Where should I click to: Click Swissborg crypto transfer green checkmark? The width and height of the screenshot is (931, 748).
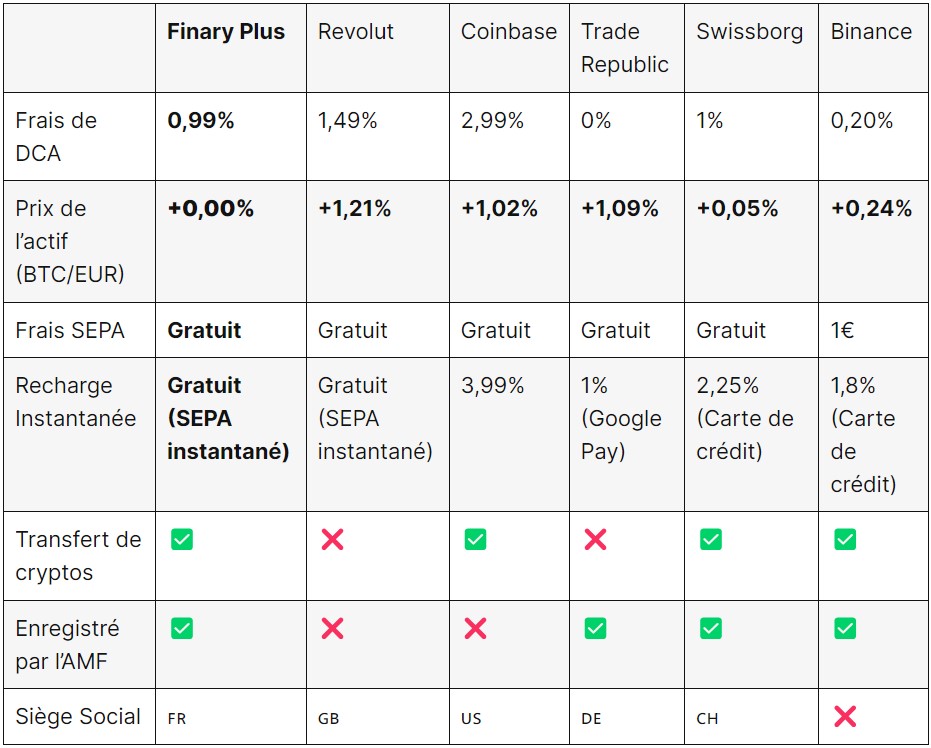pyautogui.click(x=711, y=540)
